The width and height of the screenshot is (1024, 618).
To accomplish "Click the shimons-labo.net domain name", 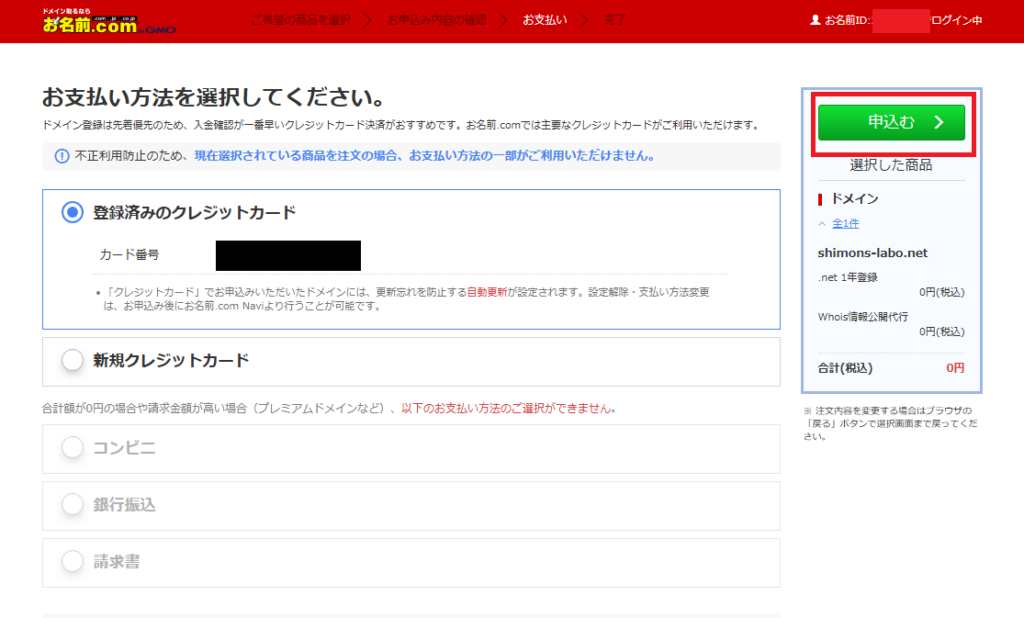I will (872, 253).
